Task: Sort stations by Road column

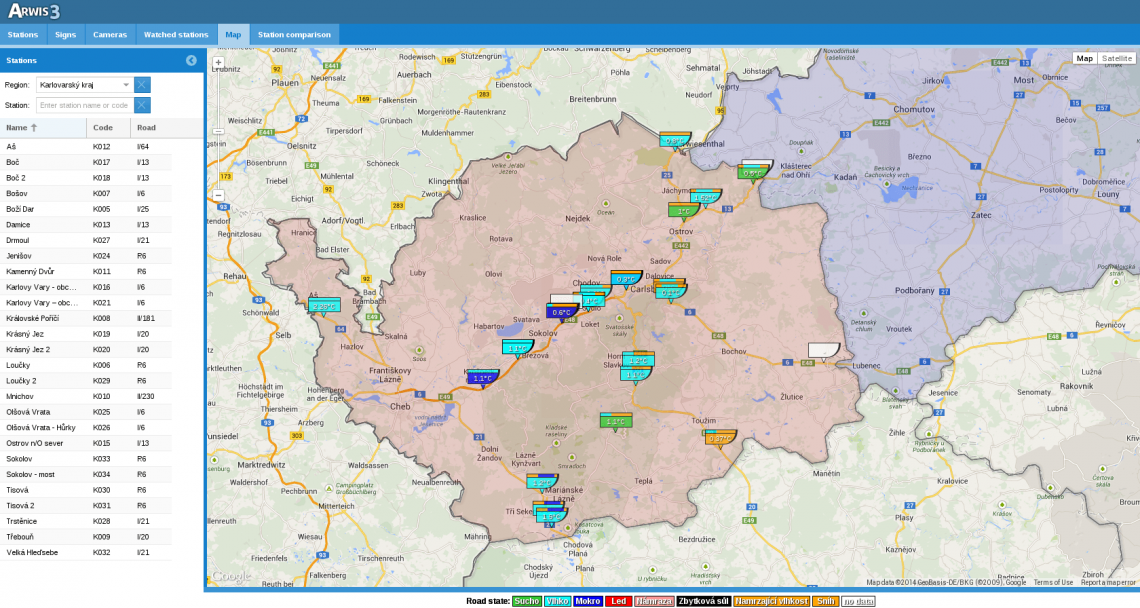Action: (166, 128)
